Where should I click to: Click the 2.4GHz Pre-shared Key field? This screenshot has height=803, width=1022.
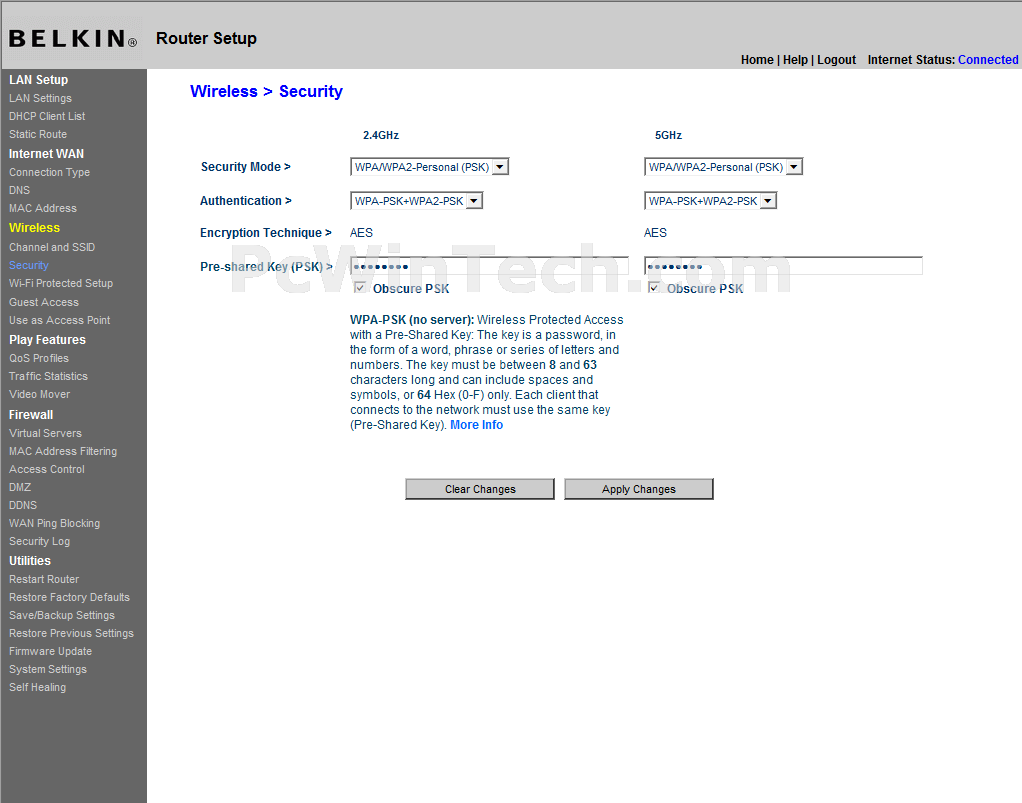(x=489, y=266)
